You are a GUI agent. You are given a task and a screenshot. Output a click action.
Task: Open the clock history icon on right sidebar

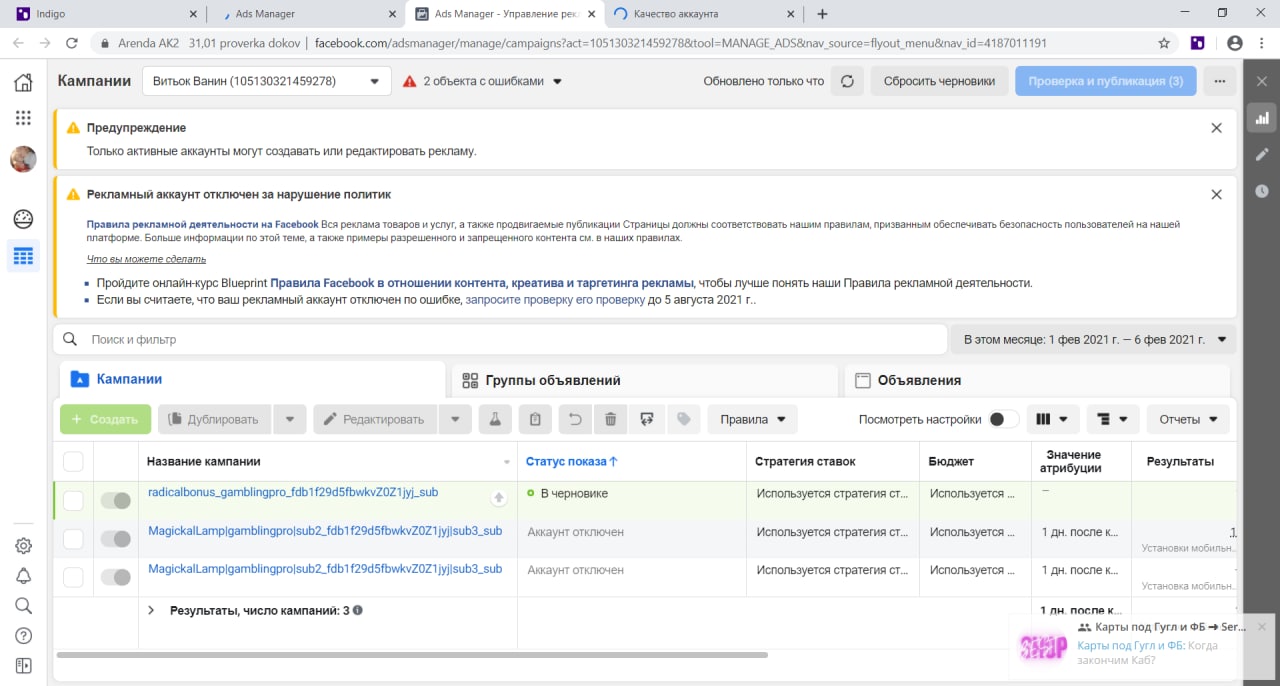(x=1262, y=191)
